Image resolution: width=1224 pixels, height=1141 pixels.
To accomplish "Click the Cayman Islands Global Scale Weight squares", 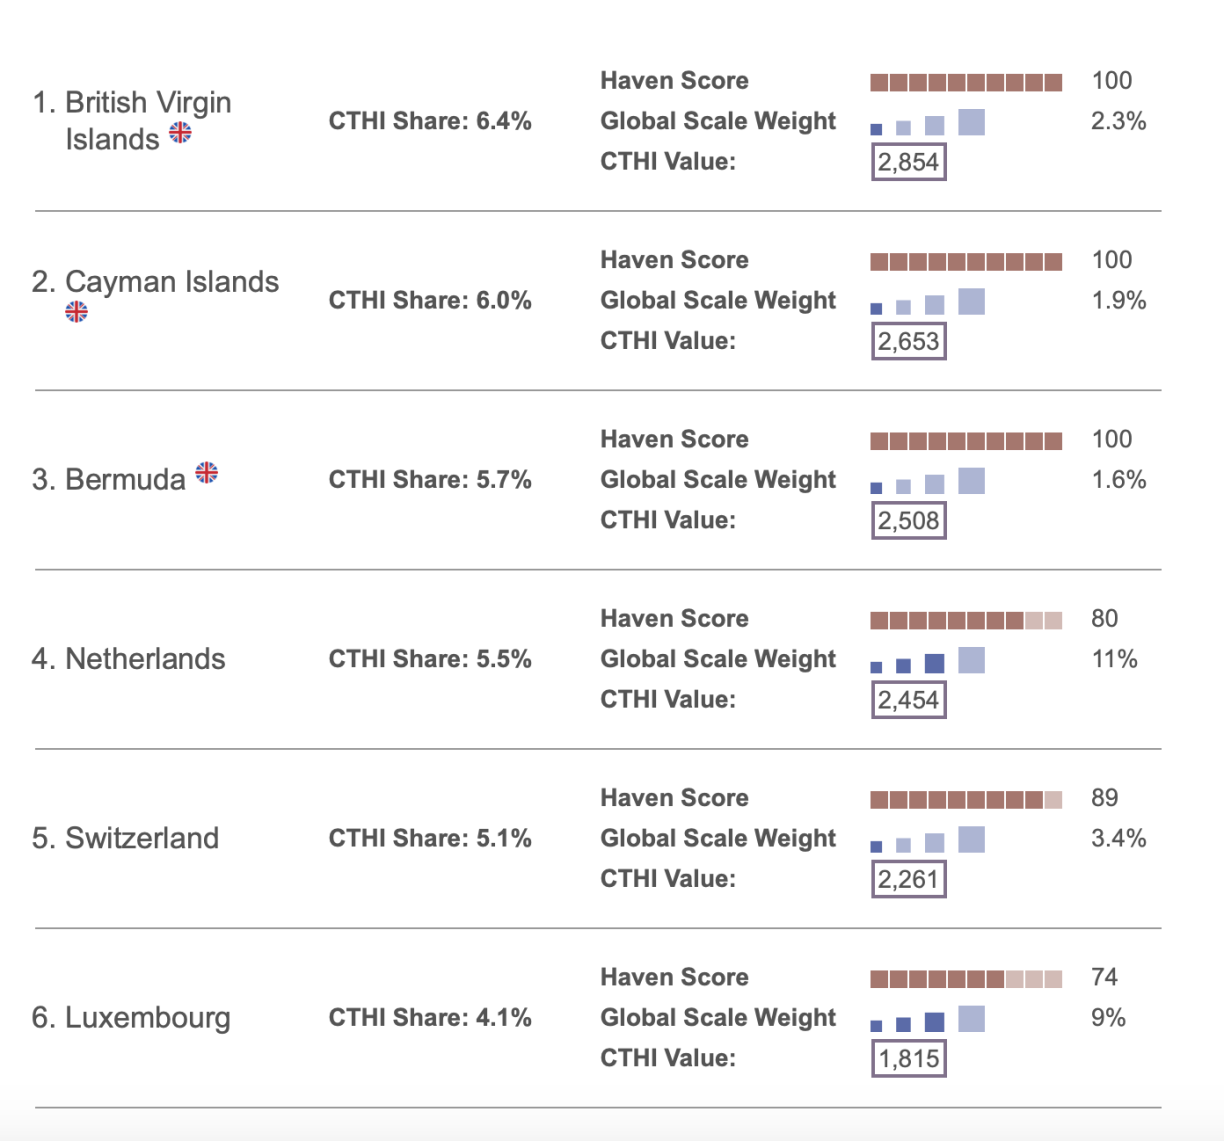I will [927, 303].
